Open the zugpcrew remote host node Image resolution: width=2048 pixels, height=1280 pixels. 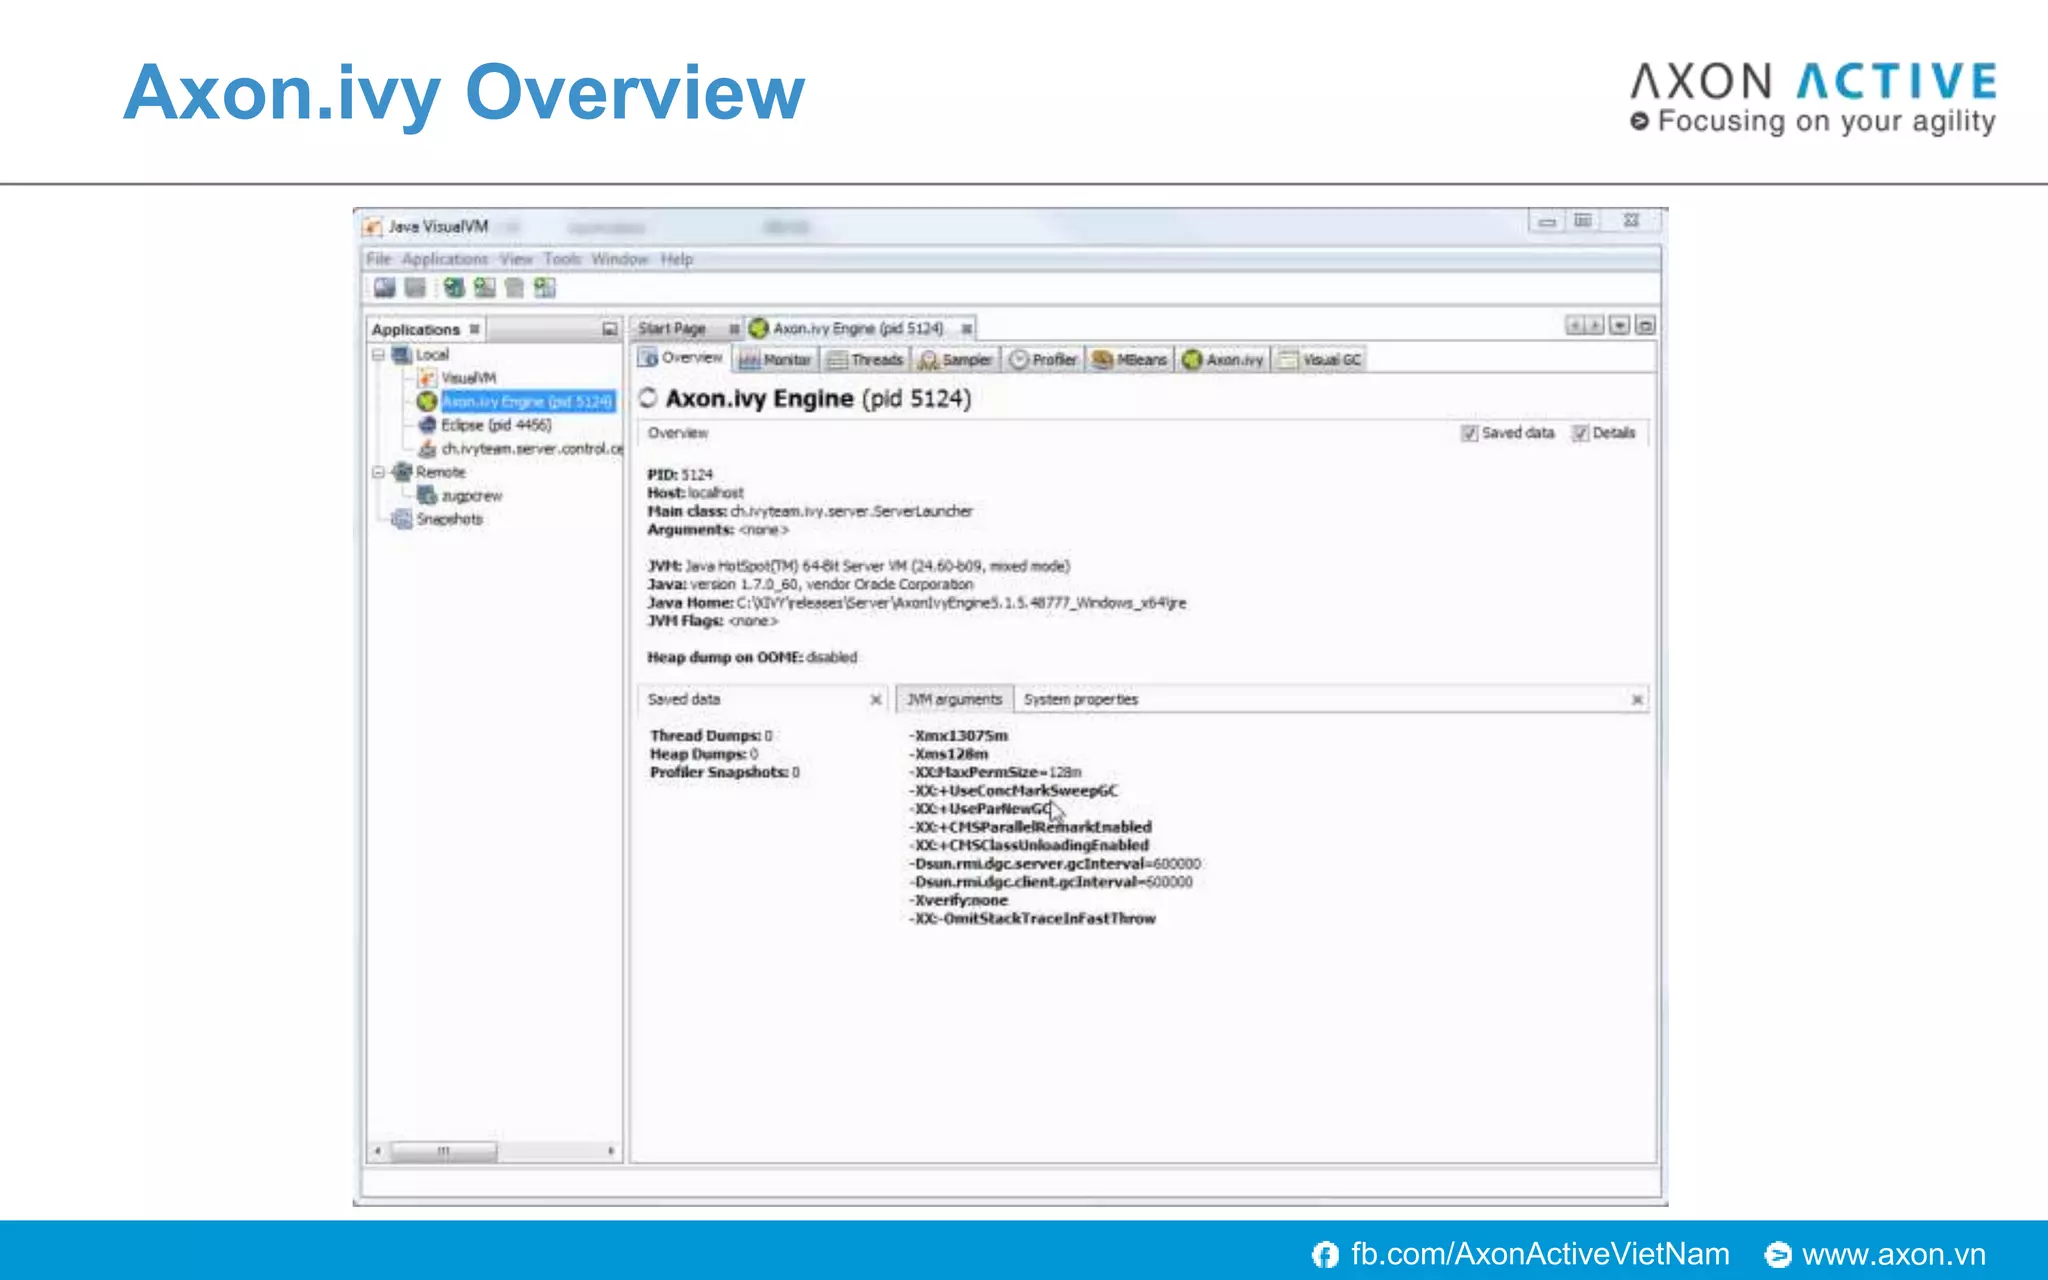[x=471, y=496]
